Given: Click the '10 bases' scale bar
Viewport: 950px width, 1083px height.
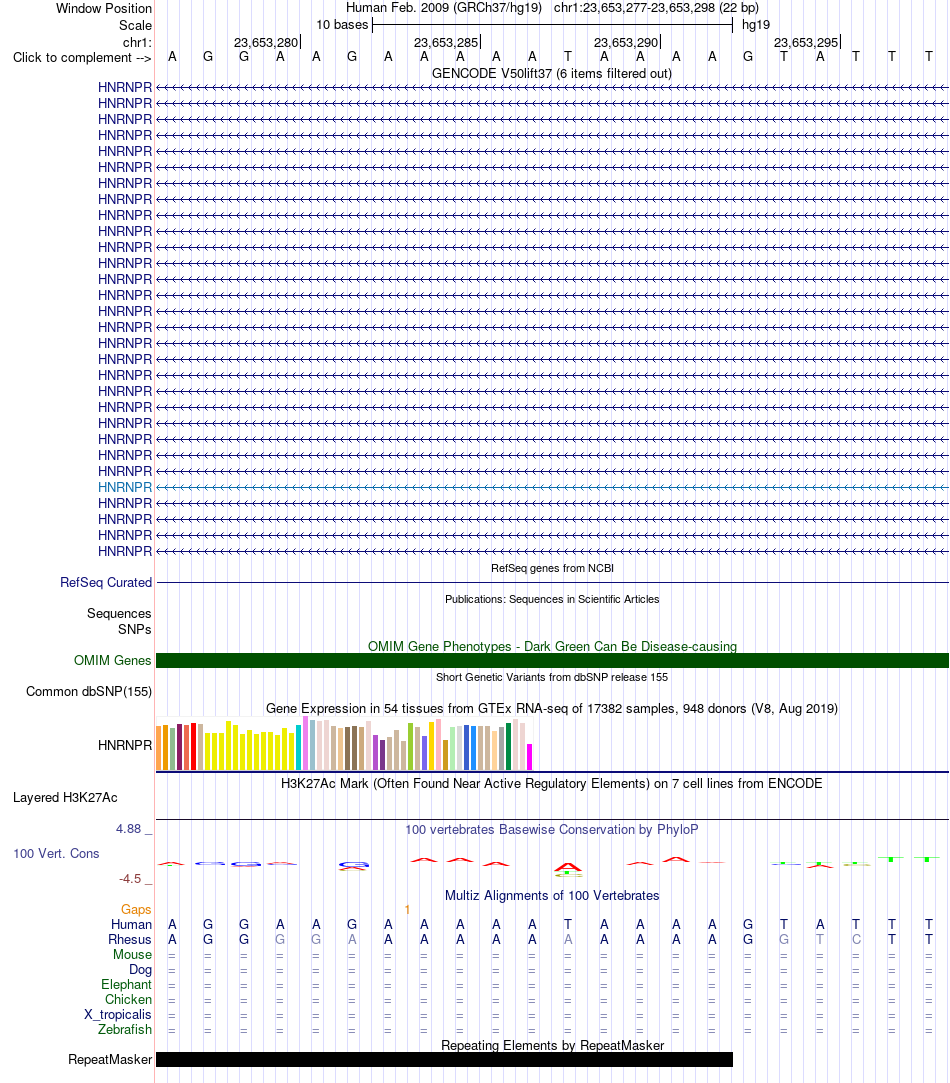Looking at the screenshot, I should [552, 26].
